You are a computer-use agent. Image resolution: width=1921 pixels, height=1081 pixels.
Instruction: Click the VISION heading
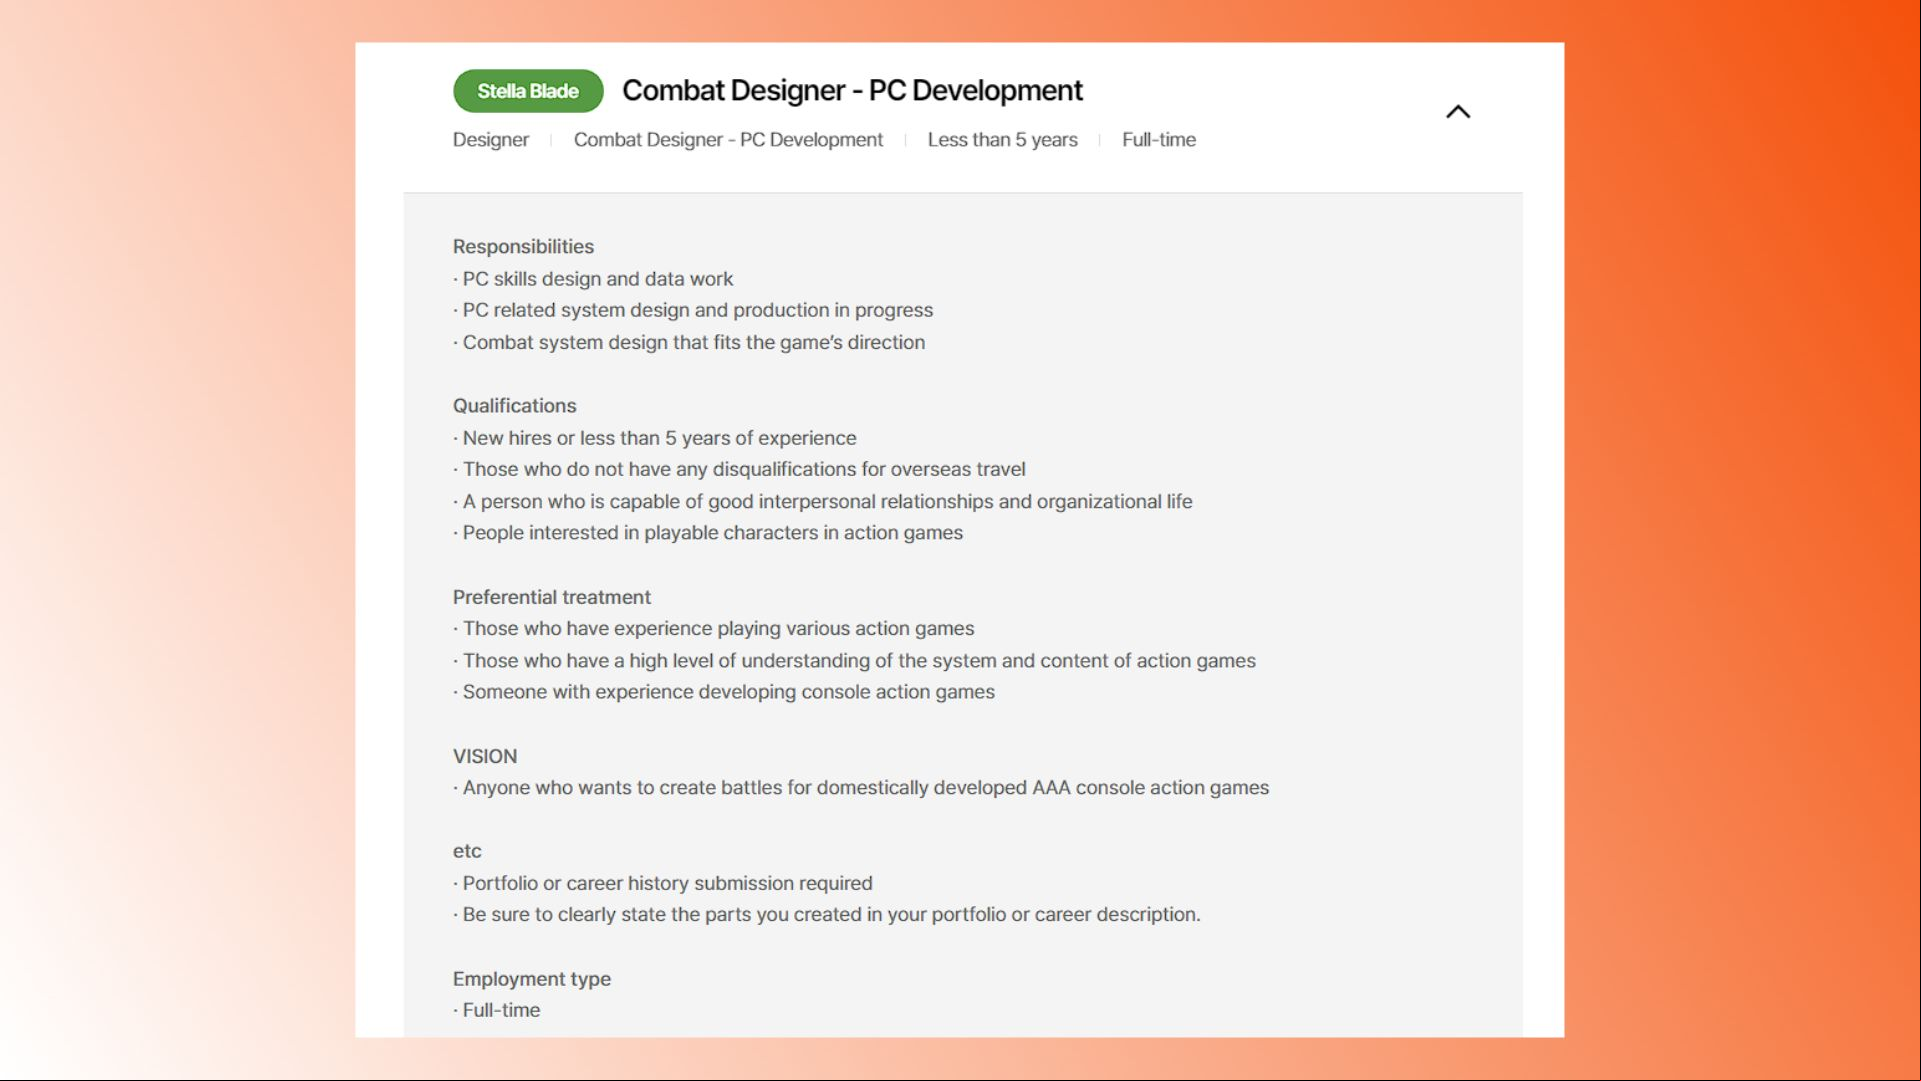point(485,757)
